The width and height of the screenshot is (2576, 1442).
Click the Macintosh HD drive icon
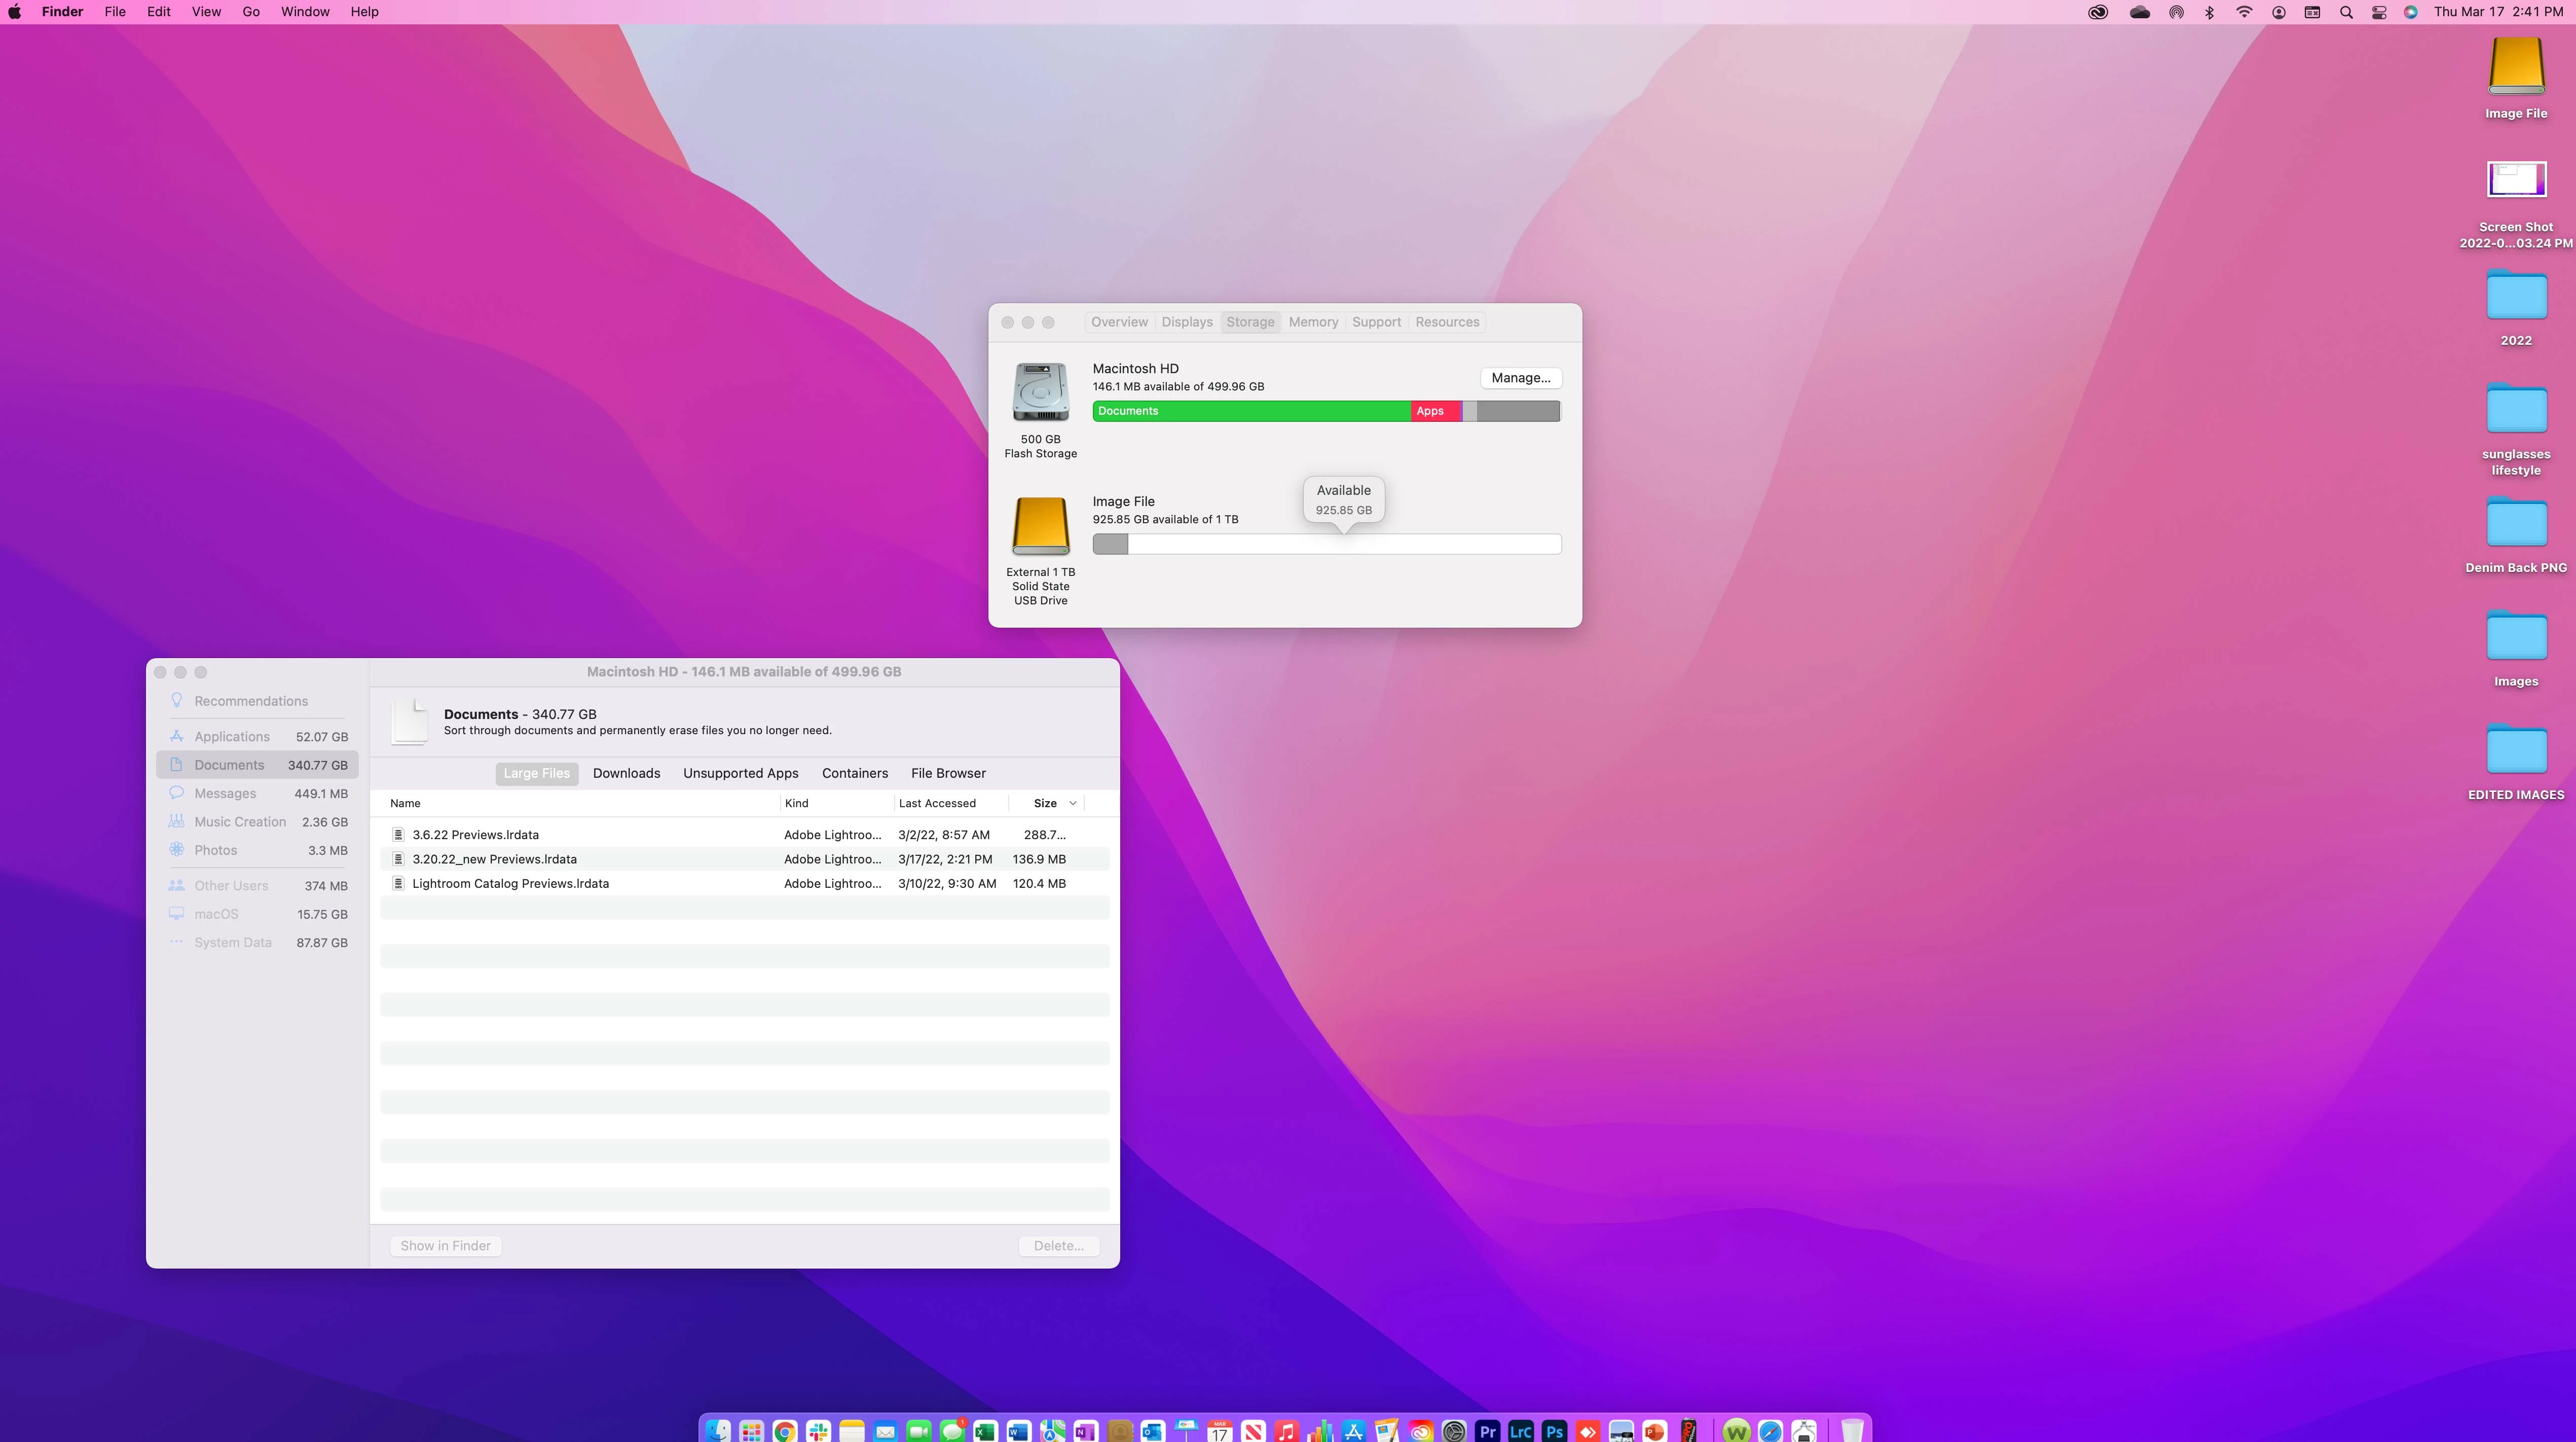pyautogui.click(x=1040, y=392)
